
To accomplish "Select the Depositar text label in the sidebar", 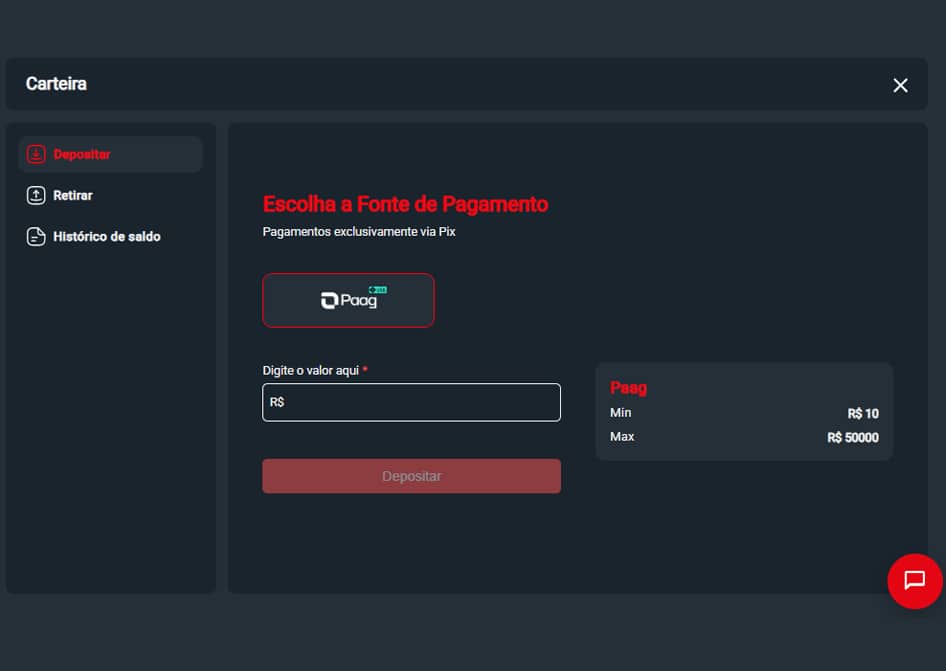I will click(82, 154).
